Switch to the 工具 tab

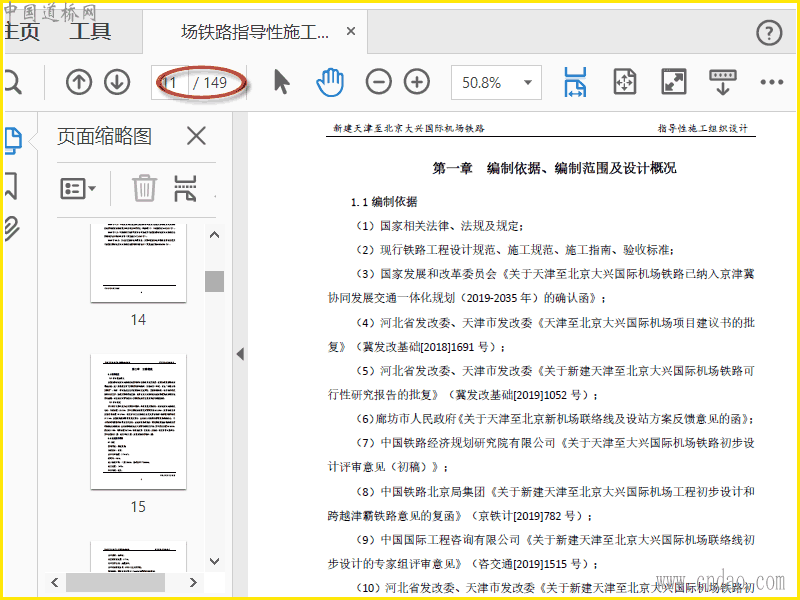(90, 31)
